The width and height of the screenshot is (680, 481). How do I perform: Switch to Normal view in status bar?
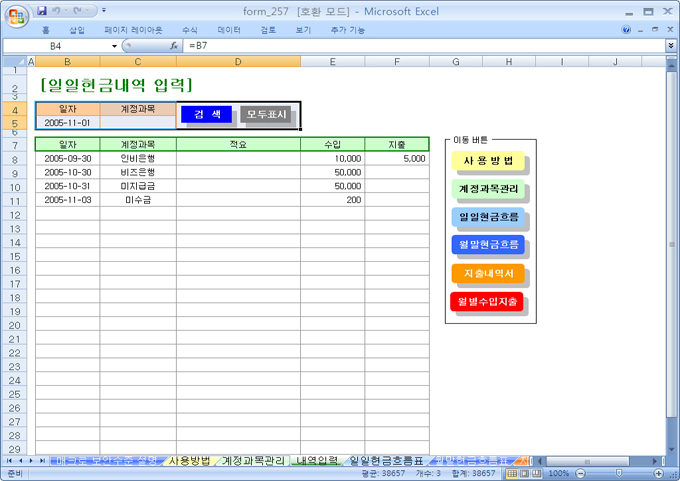tap(512, 473)
